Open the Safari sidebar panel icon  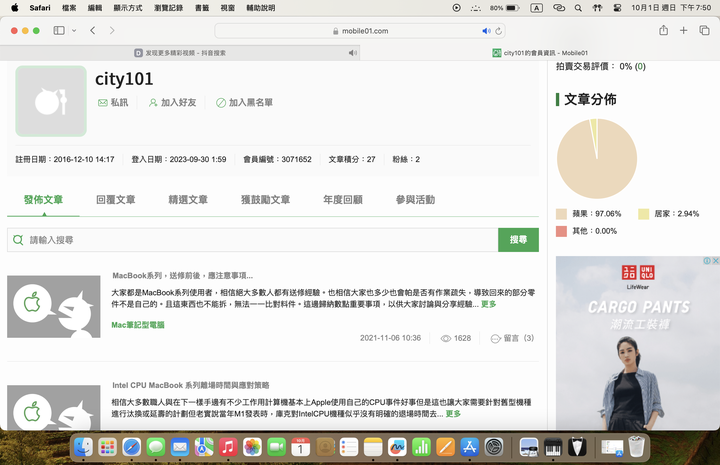pyautogui.click(x=59, y=31)
